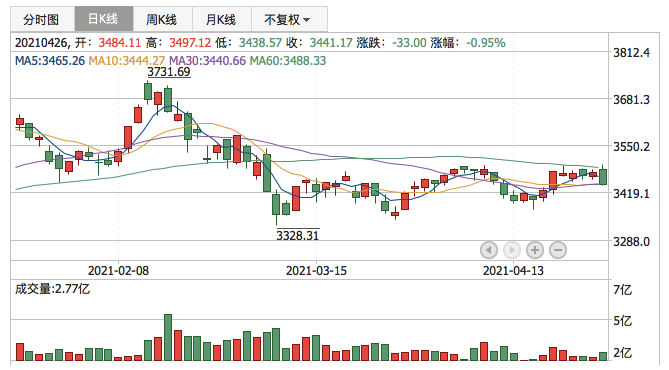Screen dimensions: 669x370
Task: Click the 3731.69 high price label
Action: pos(169,72)
